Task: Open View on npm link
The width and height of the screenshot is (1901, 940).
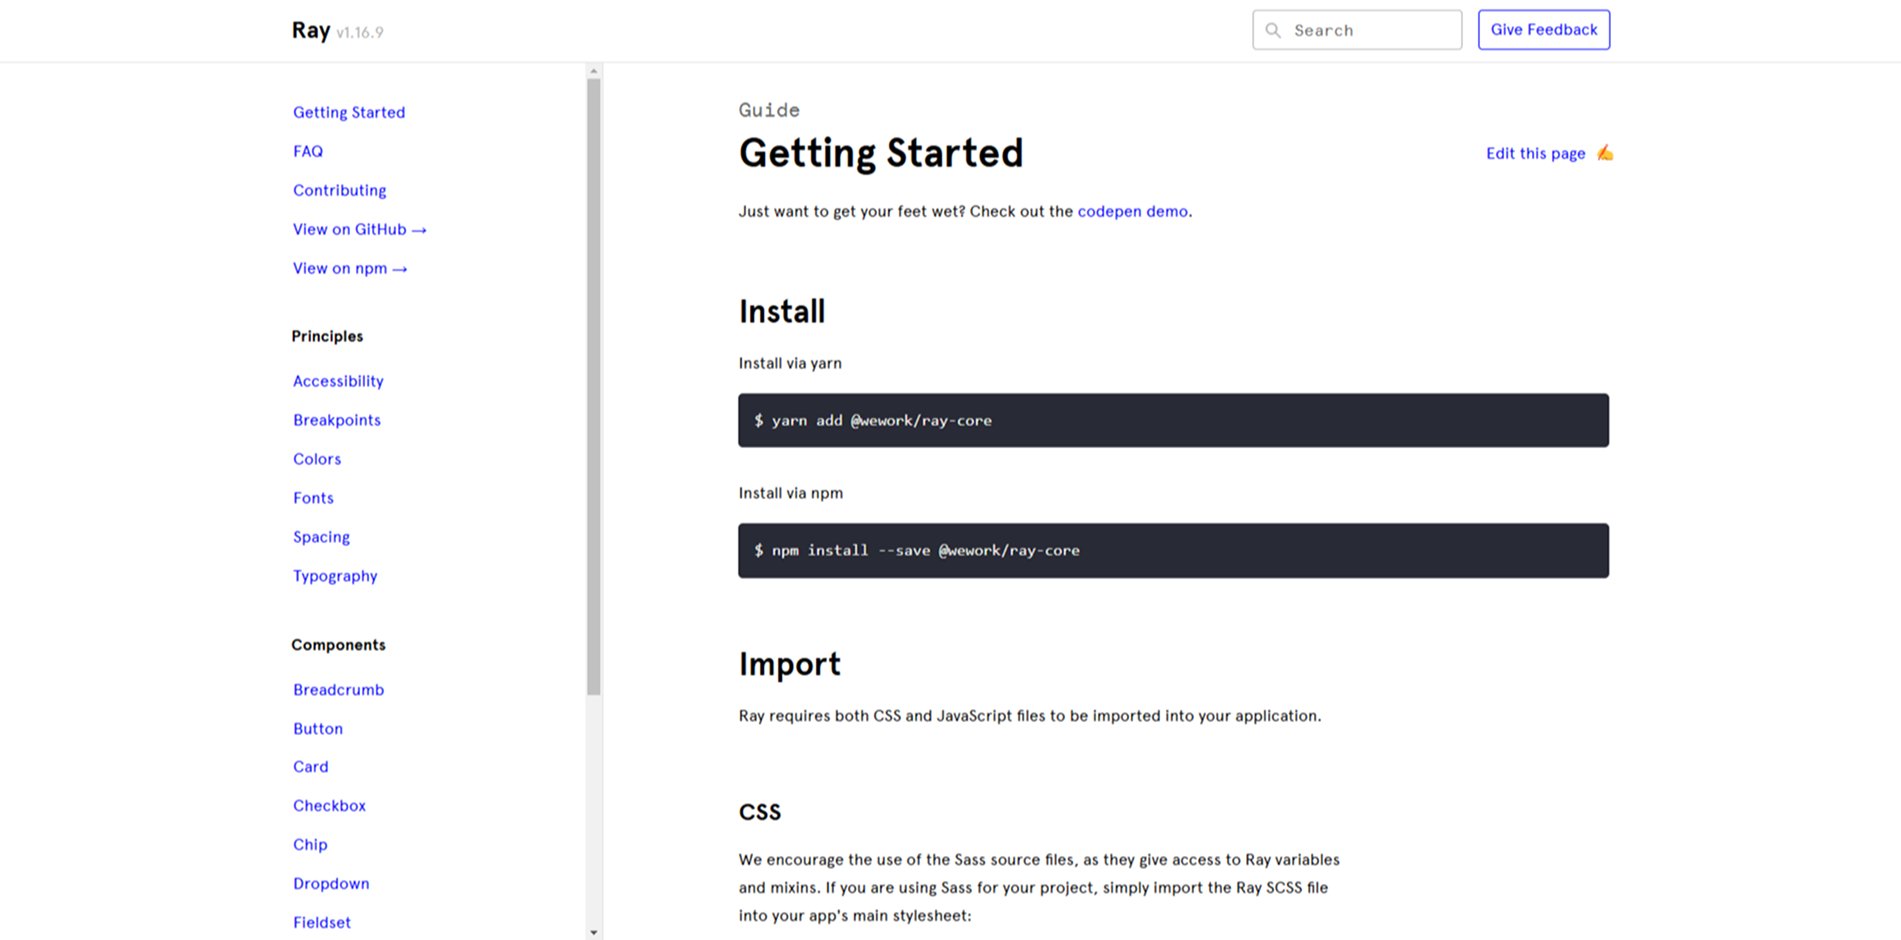Action: (350, 268)
